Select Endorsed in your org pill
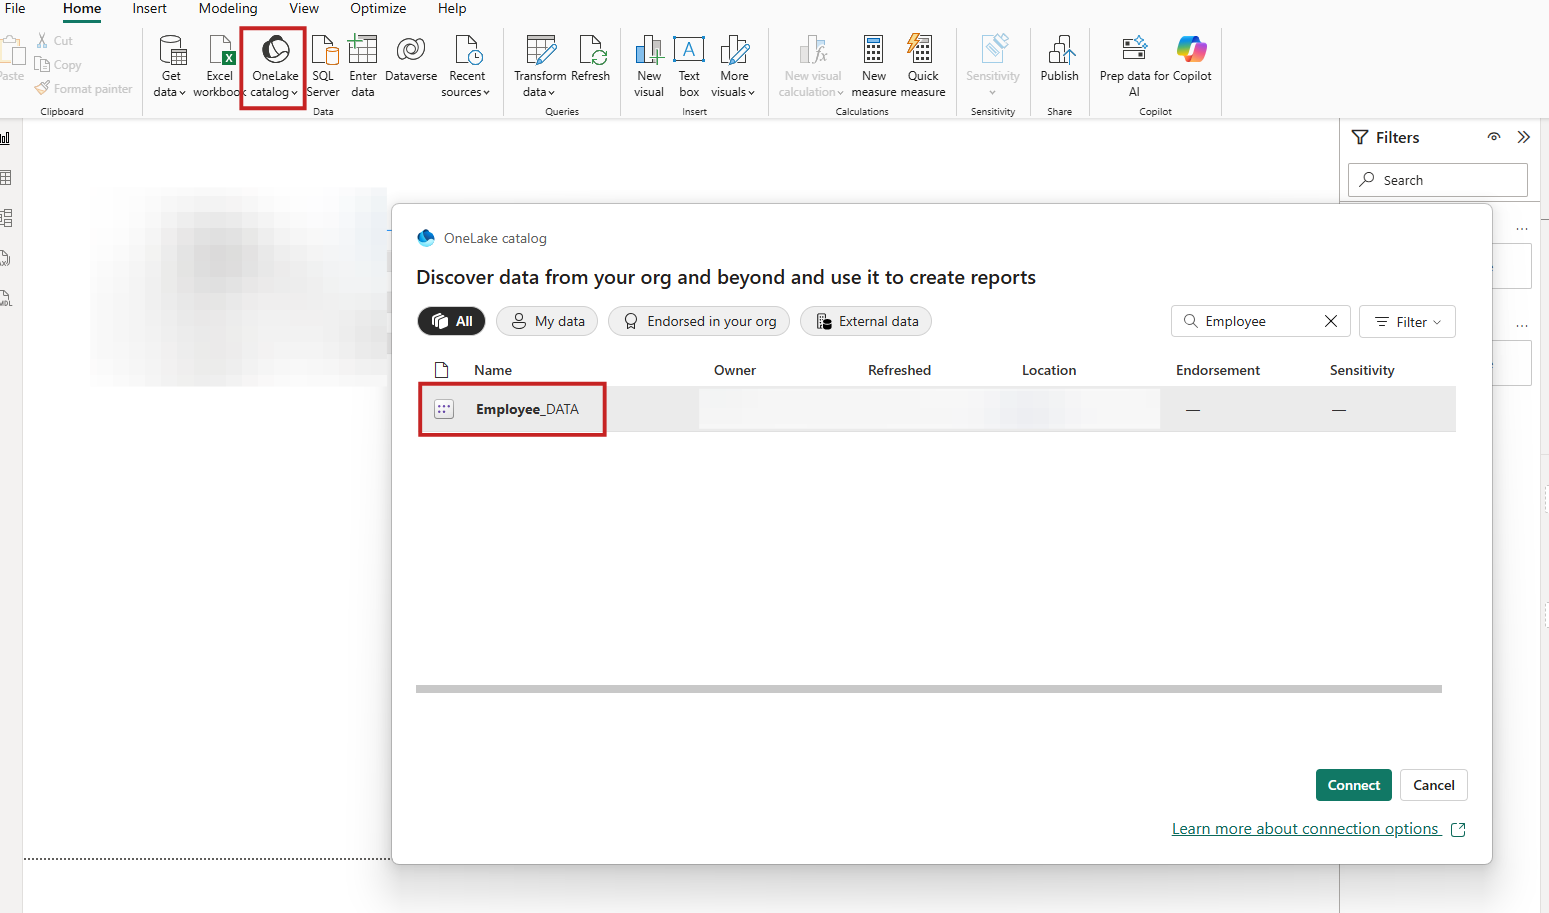The image size is (1549, 913). 699,321
